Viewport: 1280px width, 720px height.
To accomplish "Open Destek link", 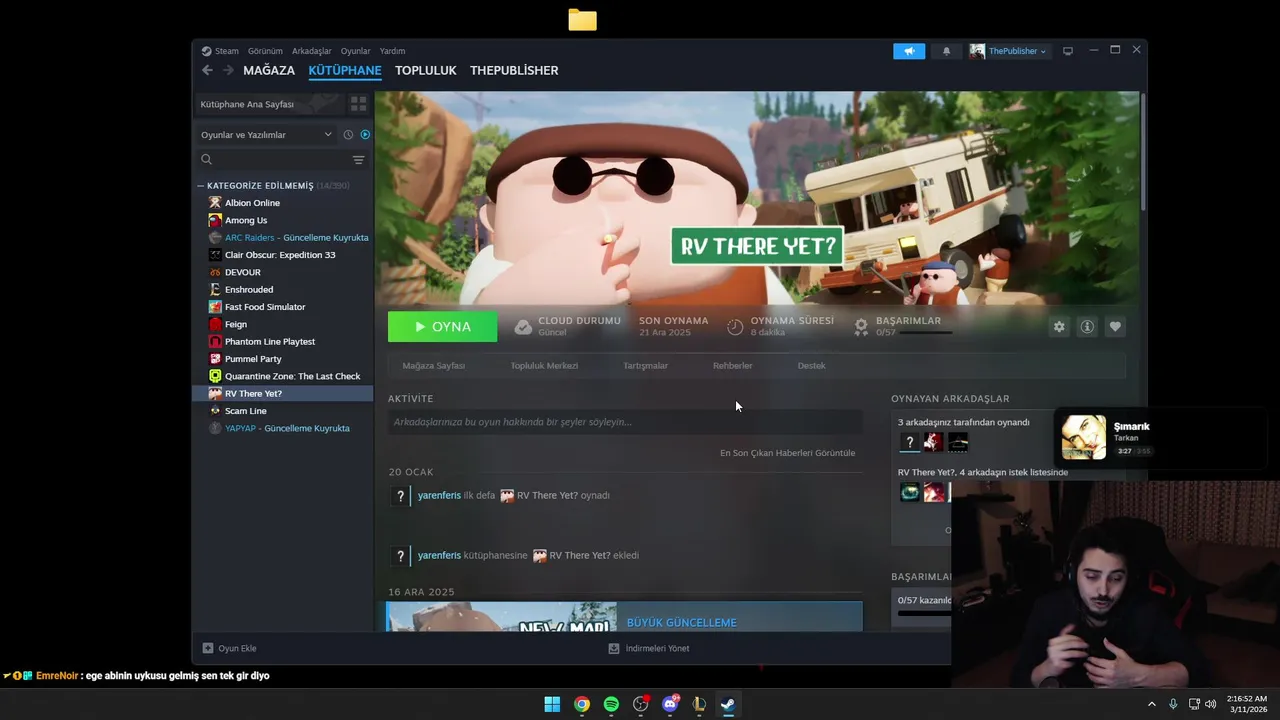I will click(x=811, y=366).
